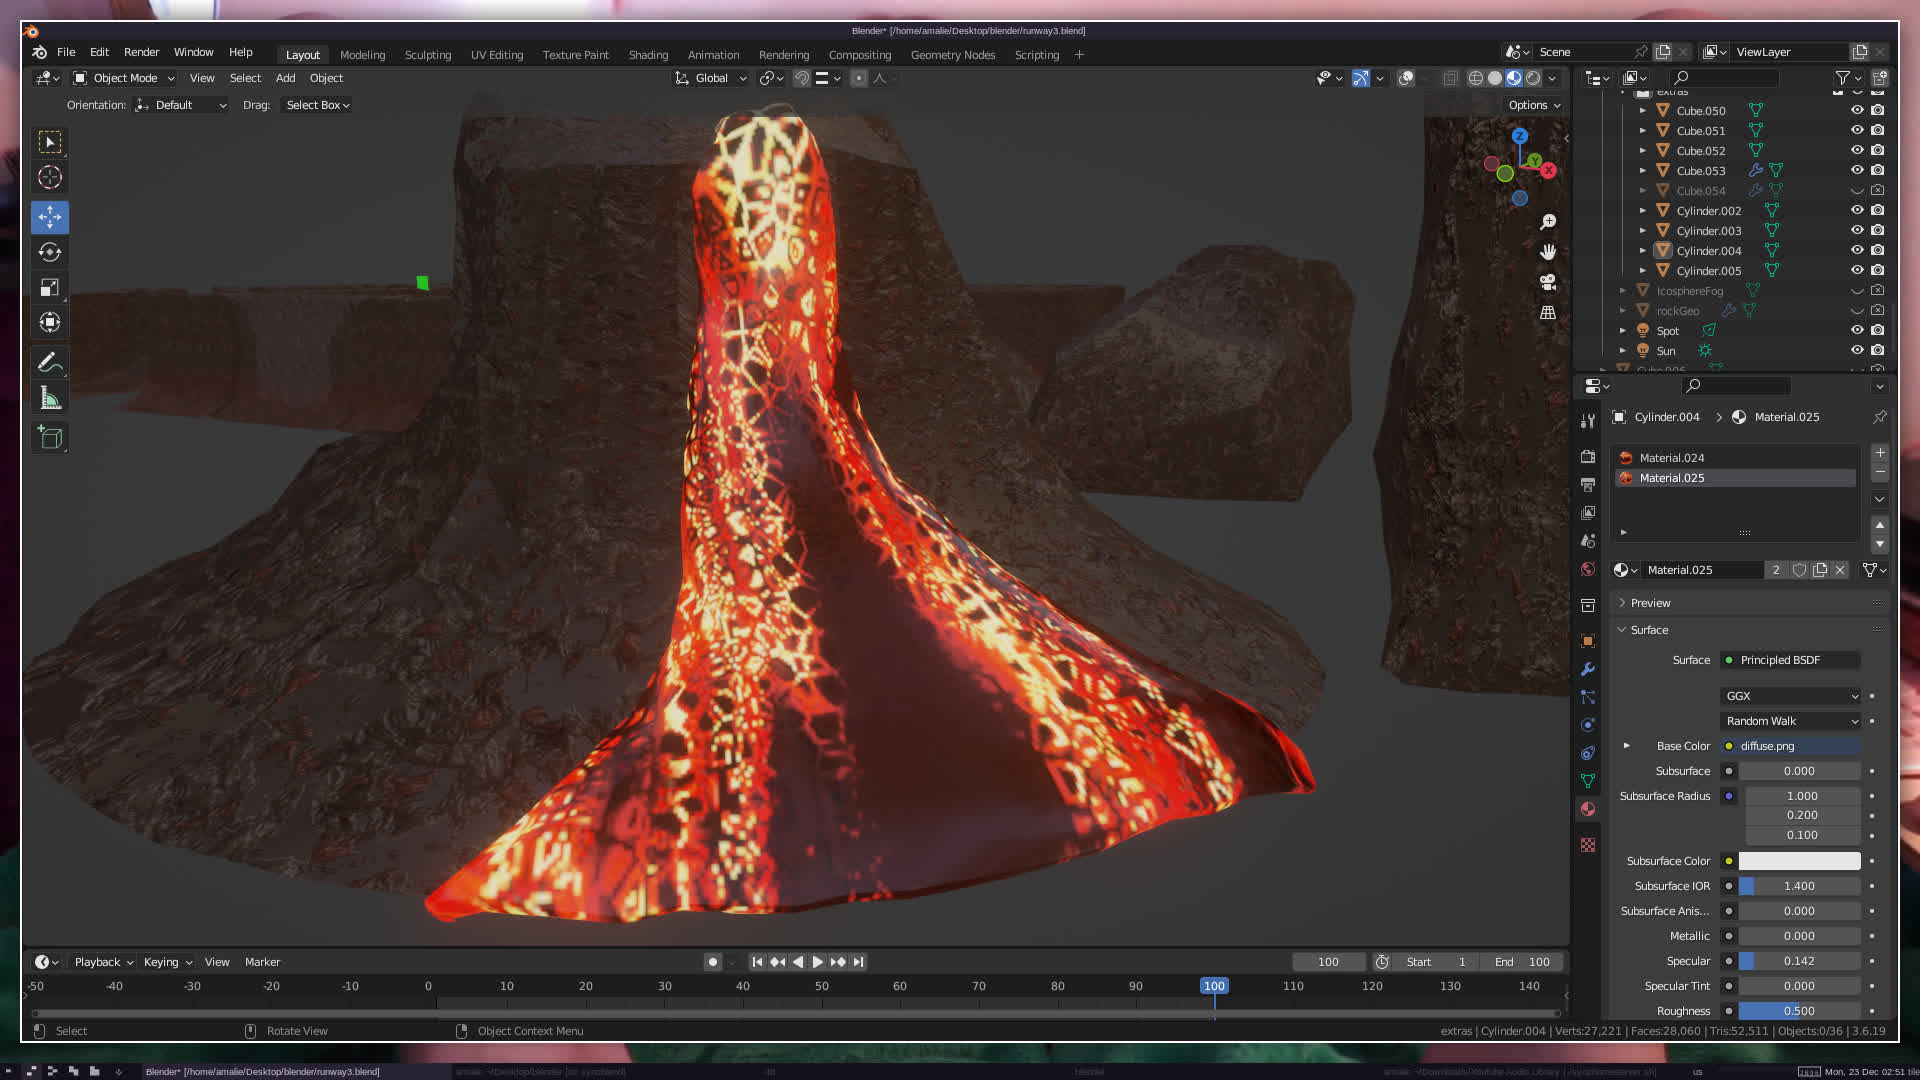Disable render for Cylinder.005
This screenshot has width=1920, height=1080.
pyautogui.click(x=1878, y=271)
